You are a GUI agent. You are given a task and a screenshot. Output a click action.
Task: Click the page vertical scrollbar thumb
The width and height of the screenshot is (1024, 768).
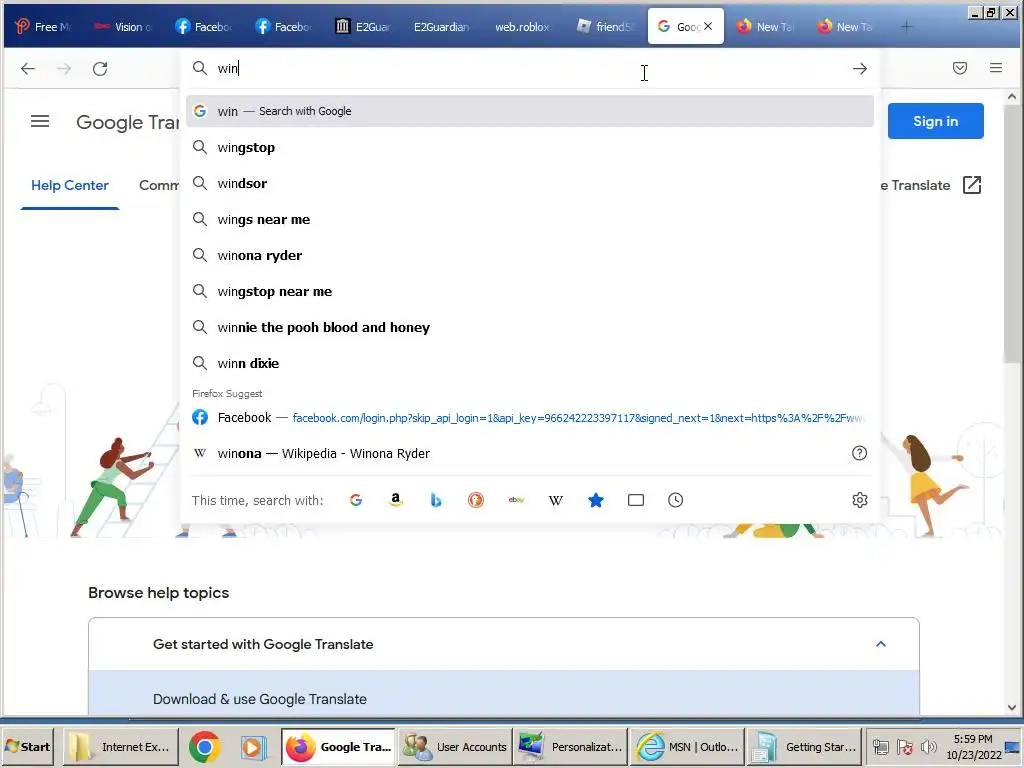pyautogui.click(x=1011, y=232)
